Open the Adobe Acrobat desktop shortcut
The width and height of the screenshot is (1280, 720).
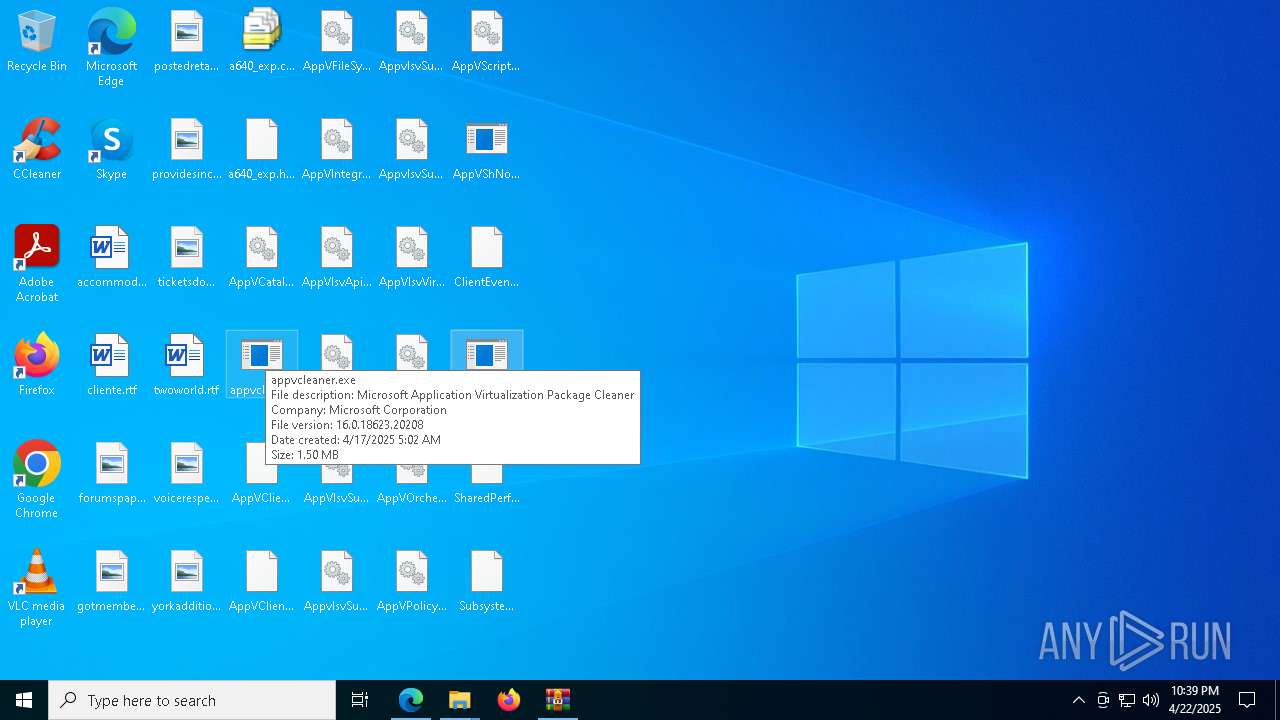coord(37,264)
